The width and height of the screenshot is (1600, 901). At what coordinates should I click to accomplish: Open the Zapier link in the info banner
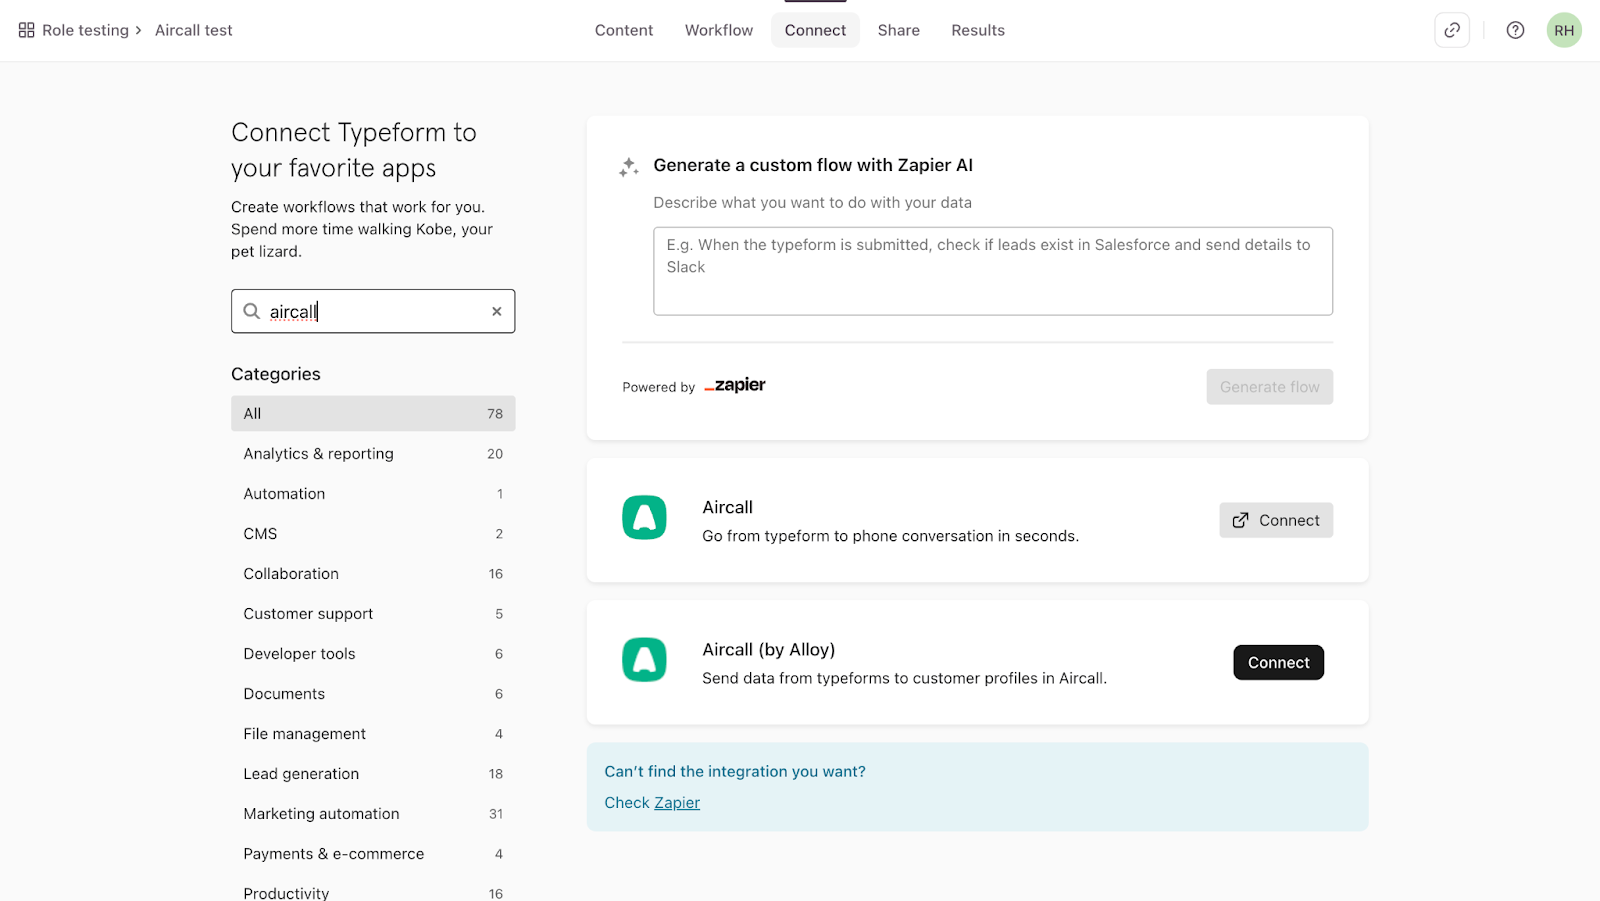tap(677, 802)
